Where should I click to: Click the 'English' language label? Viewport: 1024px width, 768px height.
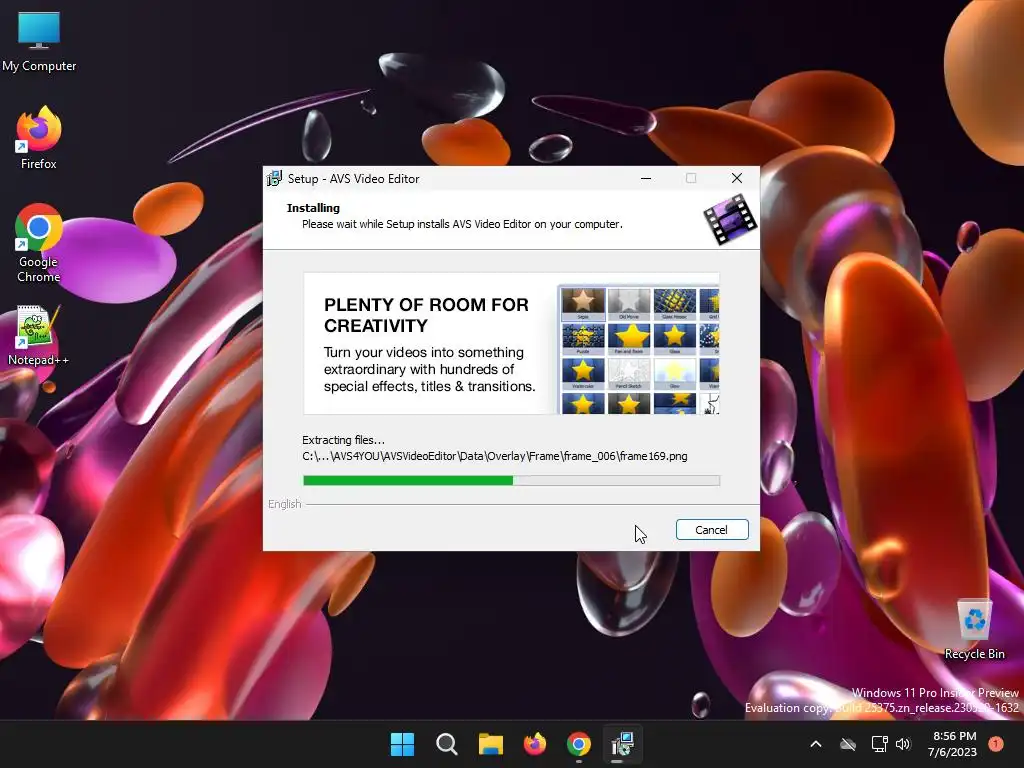tap(285, 504)
